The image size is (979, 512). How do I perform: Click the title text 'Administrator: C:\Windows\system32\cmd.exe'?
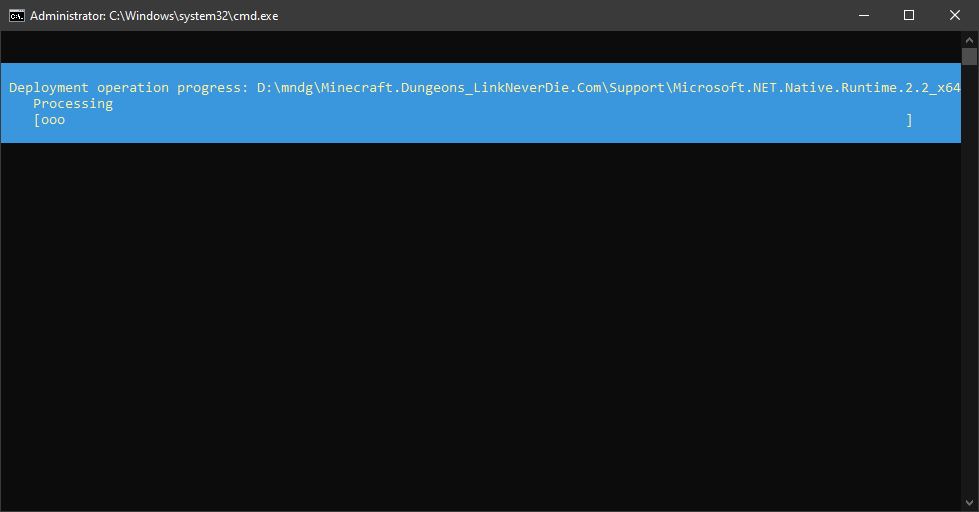click(154, 16)
